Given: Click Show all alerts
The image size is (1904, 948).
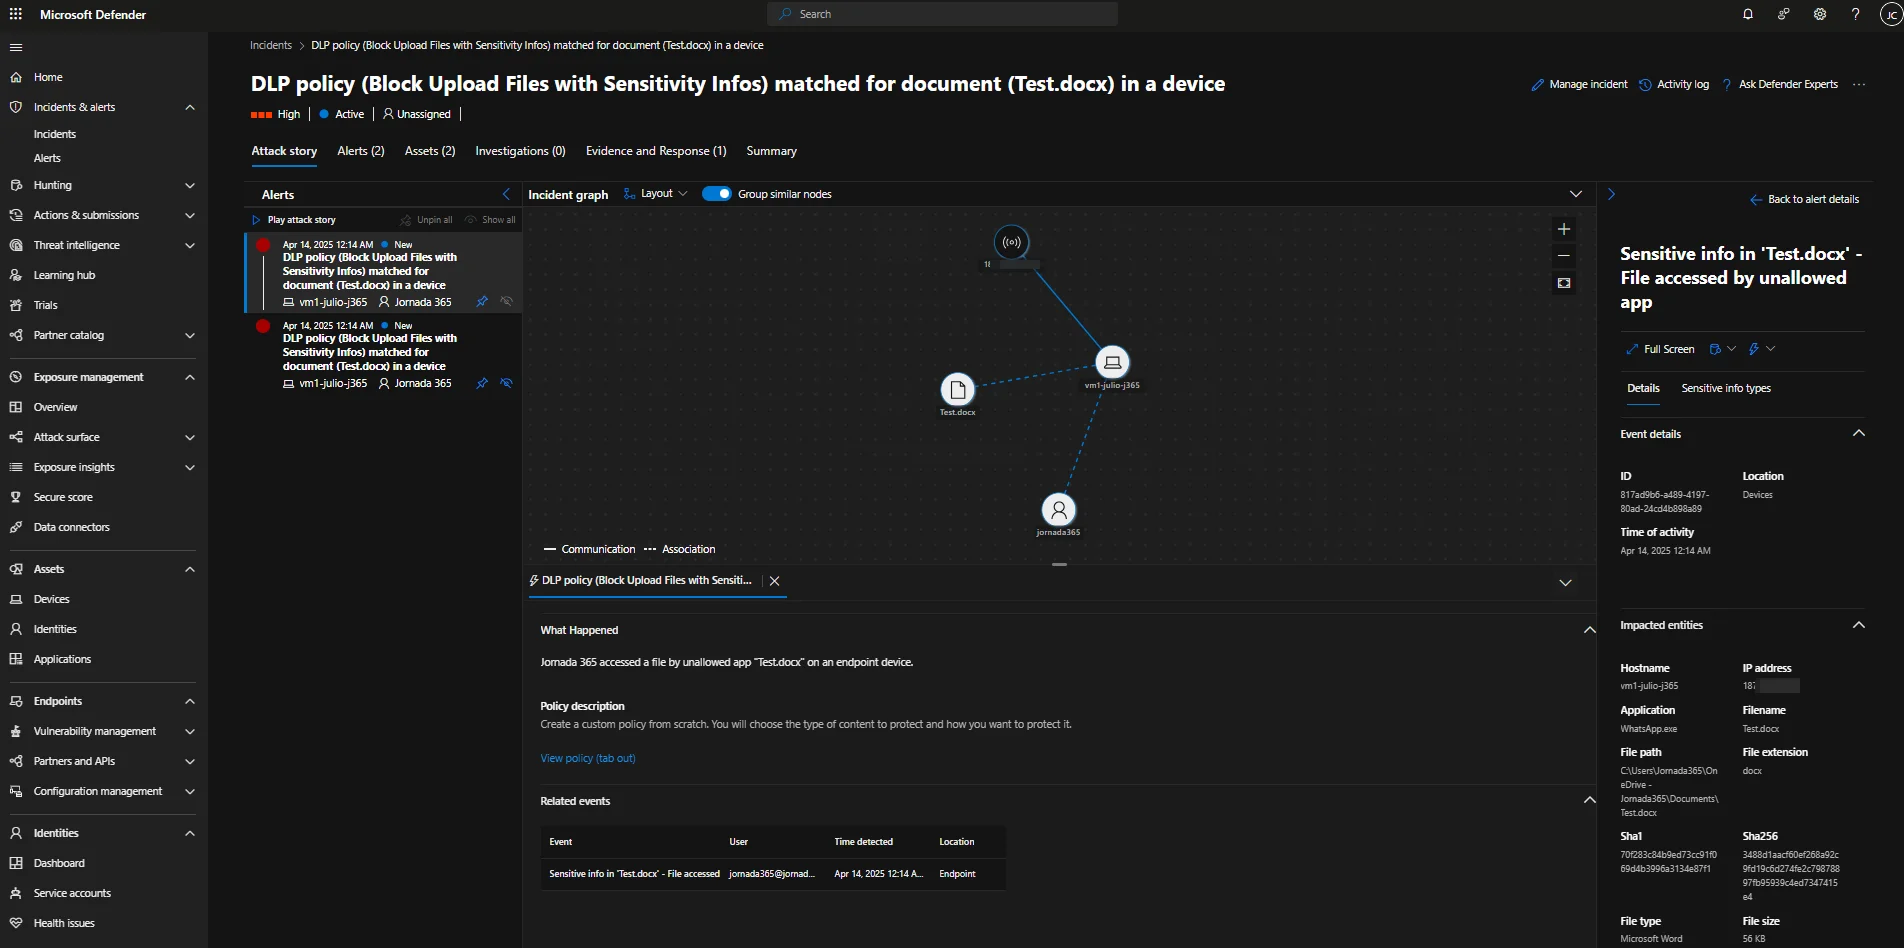Looking at the screenshot, I should (x=490, y=220).
